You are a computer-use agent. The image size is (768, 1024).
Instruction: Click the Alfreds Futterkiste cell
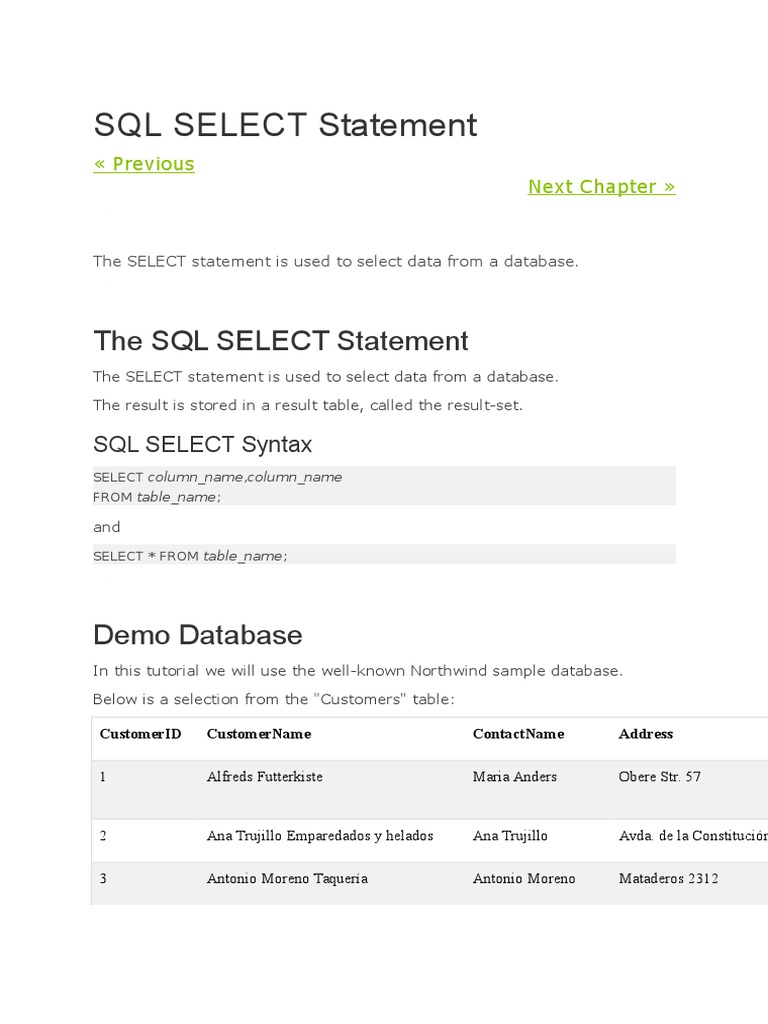coord(264,777)
